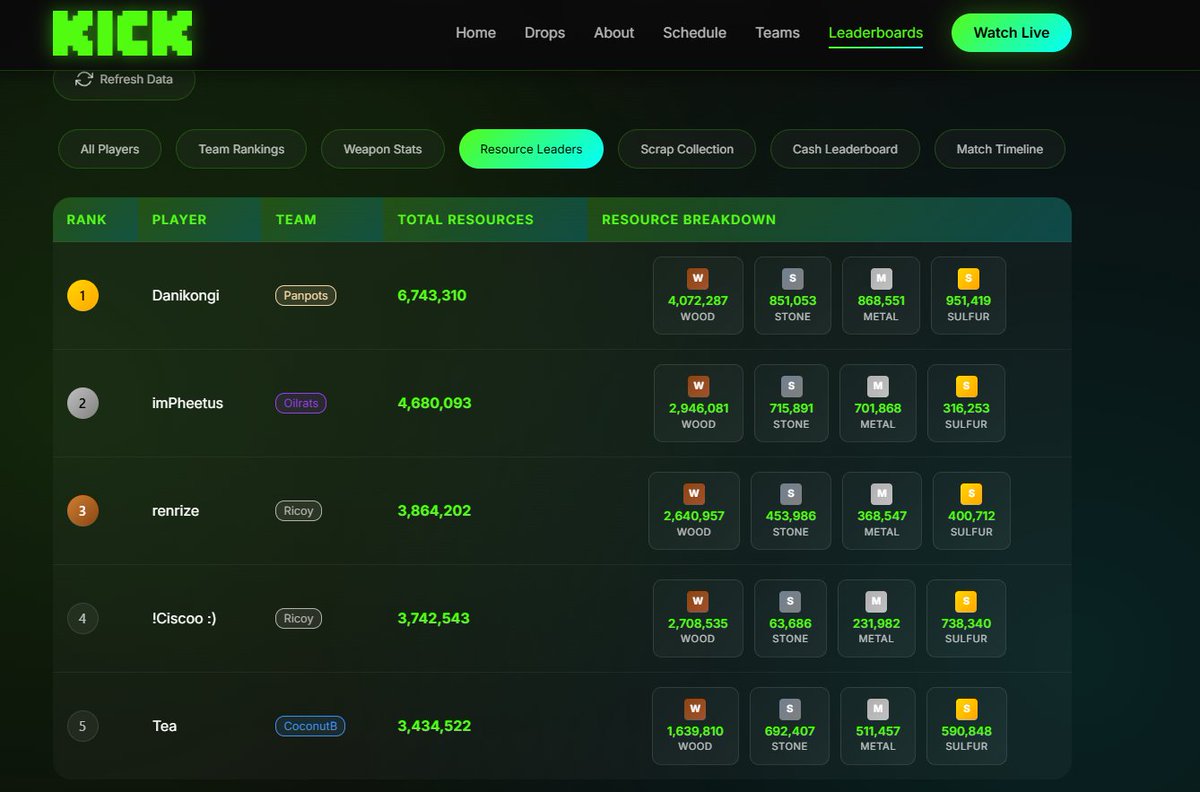
Task: Click renrize's sulfur S icon
Action: click(971, 494)
